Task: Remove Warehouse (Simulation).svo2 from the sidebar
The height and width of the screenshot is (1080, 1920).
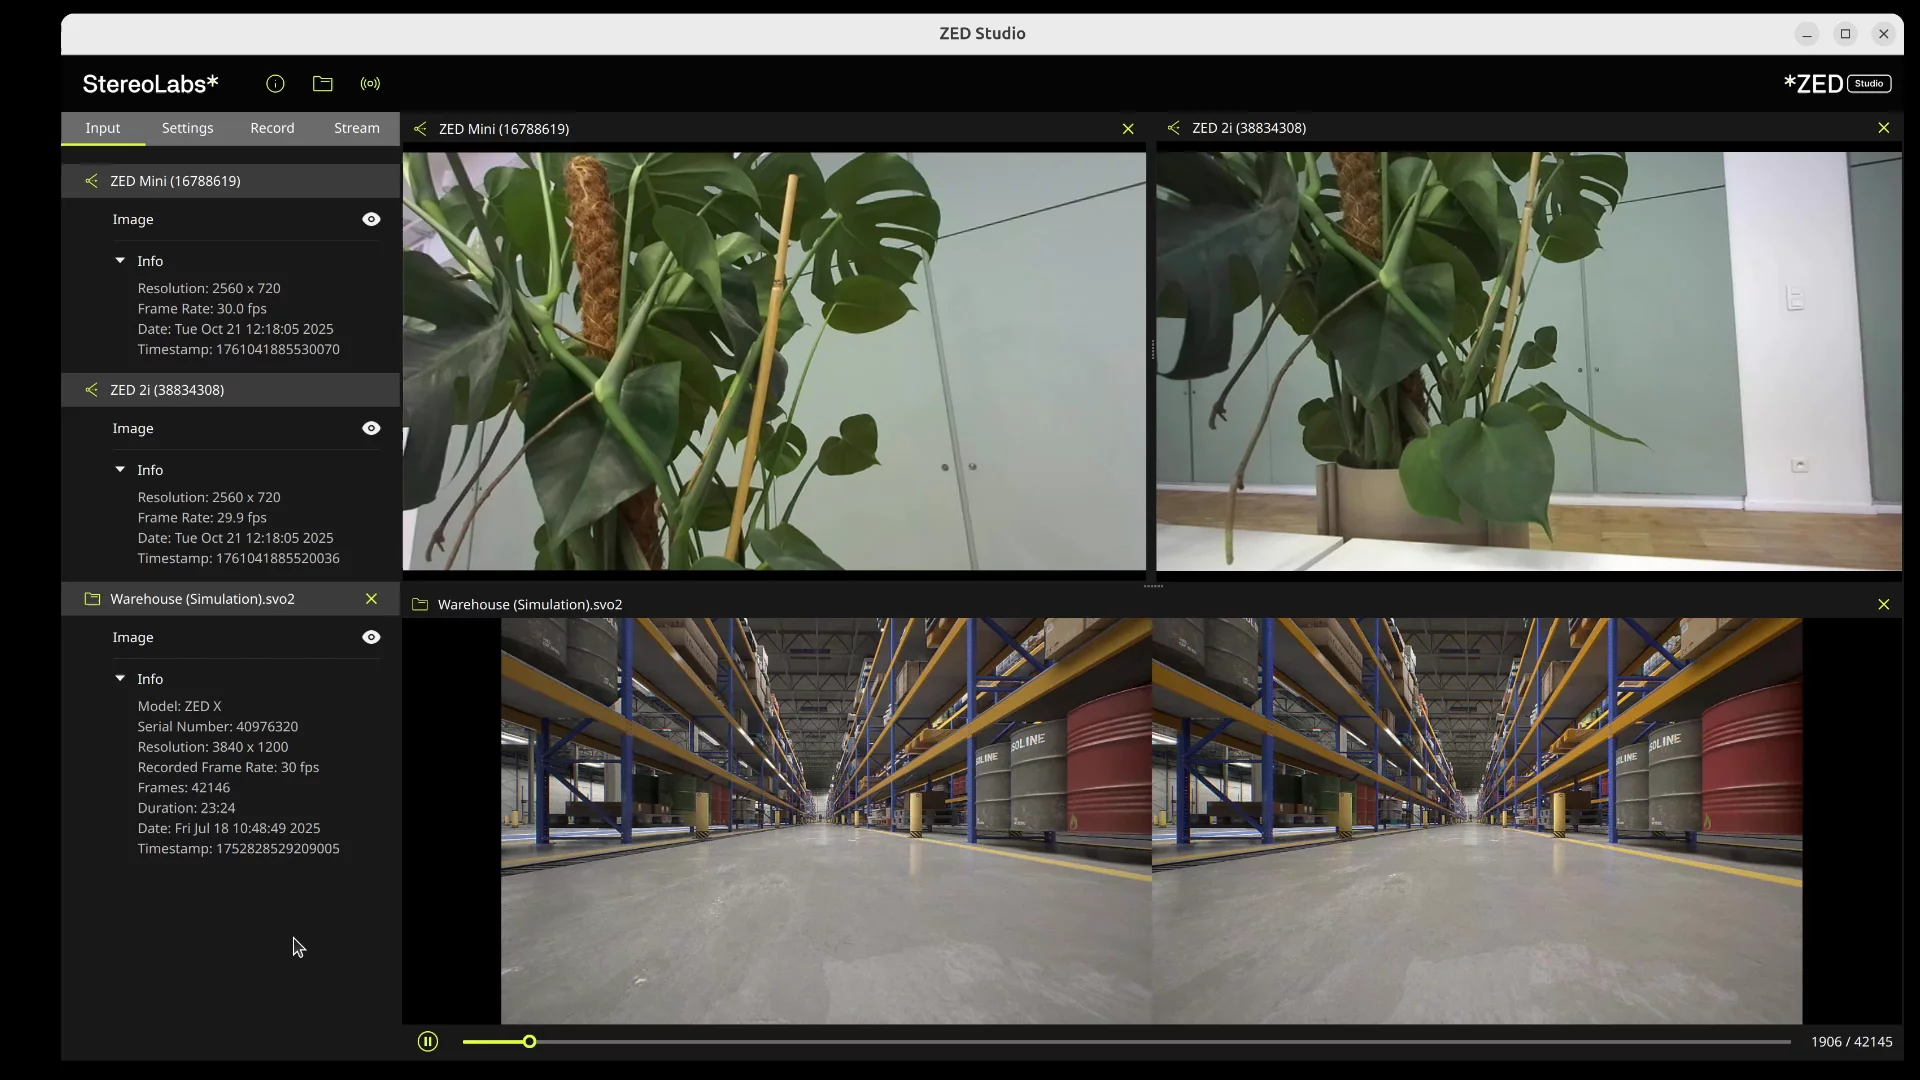Action: (371, 599)
